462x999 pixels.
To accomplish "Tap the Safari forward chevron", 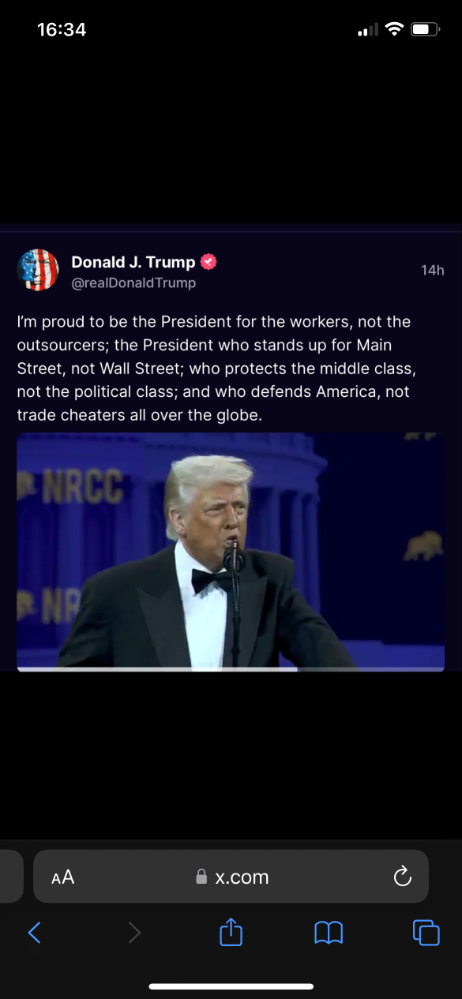I will click(134, 933).
